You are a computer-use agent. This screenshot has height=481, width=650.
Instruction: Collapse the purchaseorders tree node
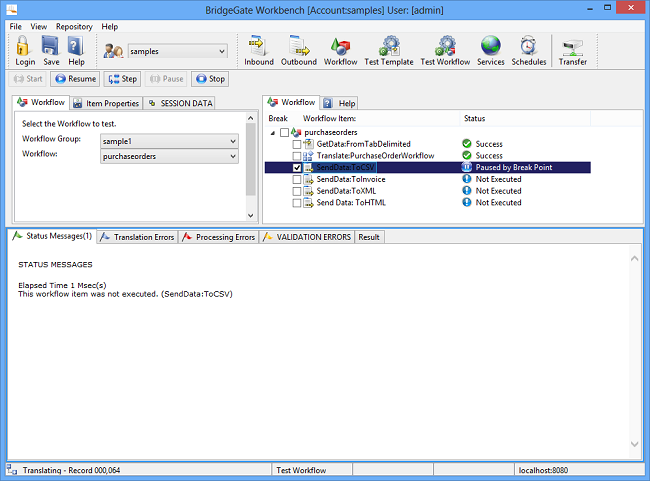click(x=273, y=133)
